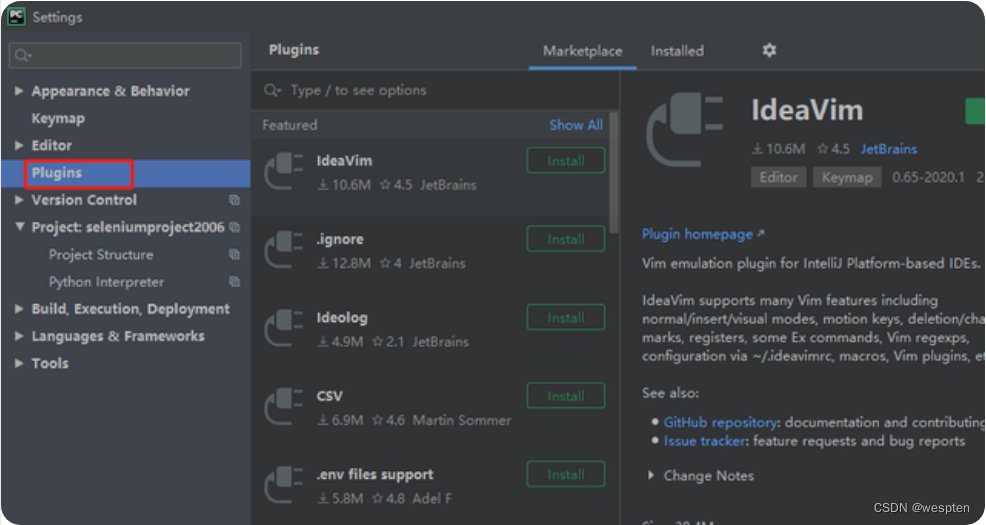Select .env files support plugin name
The height and width of the screenshot is (525, 986).
375,474
